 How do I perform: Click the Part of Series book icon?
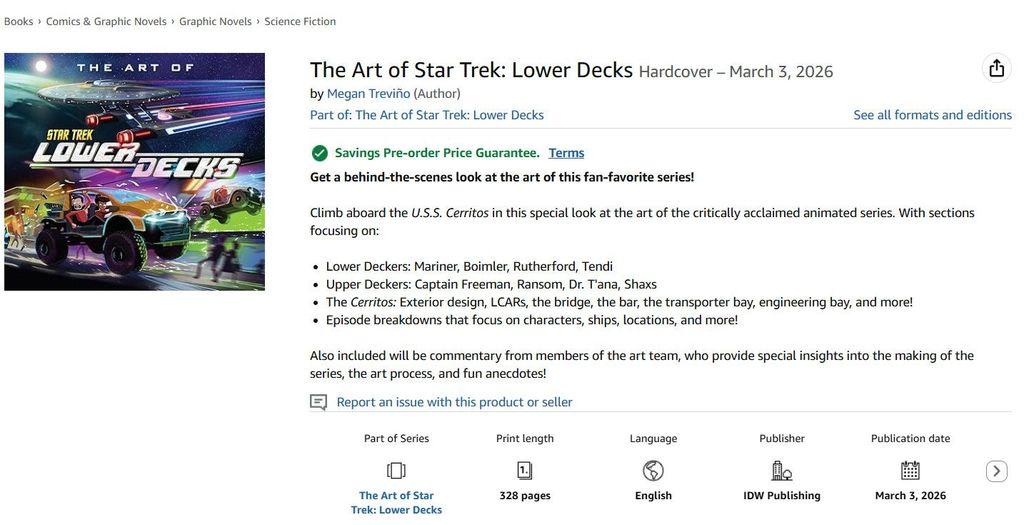tap(396, 471)
